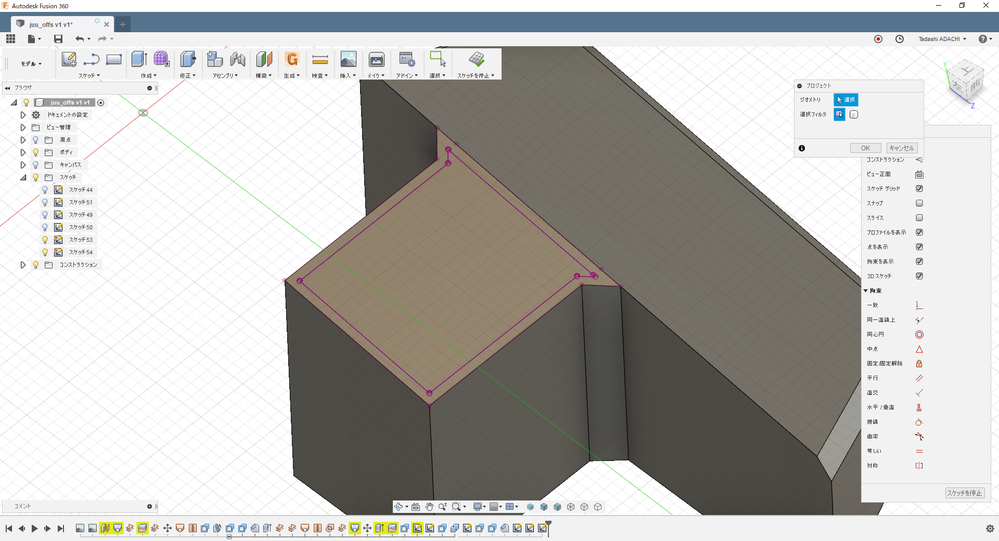Screen dimensions: 999x541
Task: Toggle the Show Points checkbox
Action: pos(919,247)
